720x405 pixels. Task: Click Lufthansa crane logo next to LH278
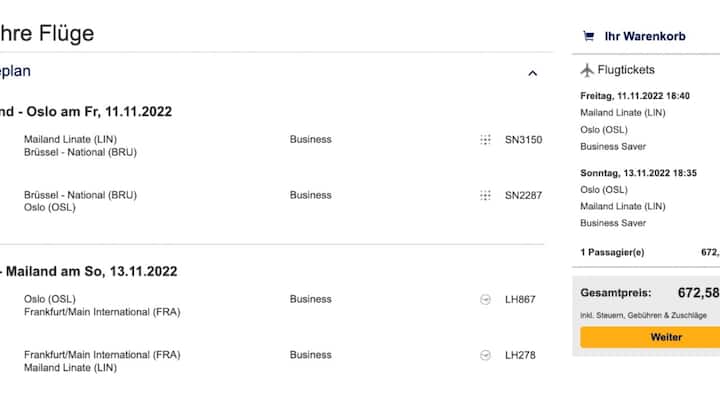485,355
